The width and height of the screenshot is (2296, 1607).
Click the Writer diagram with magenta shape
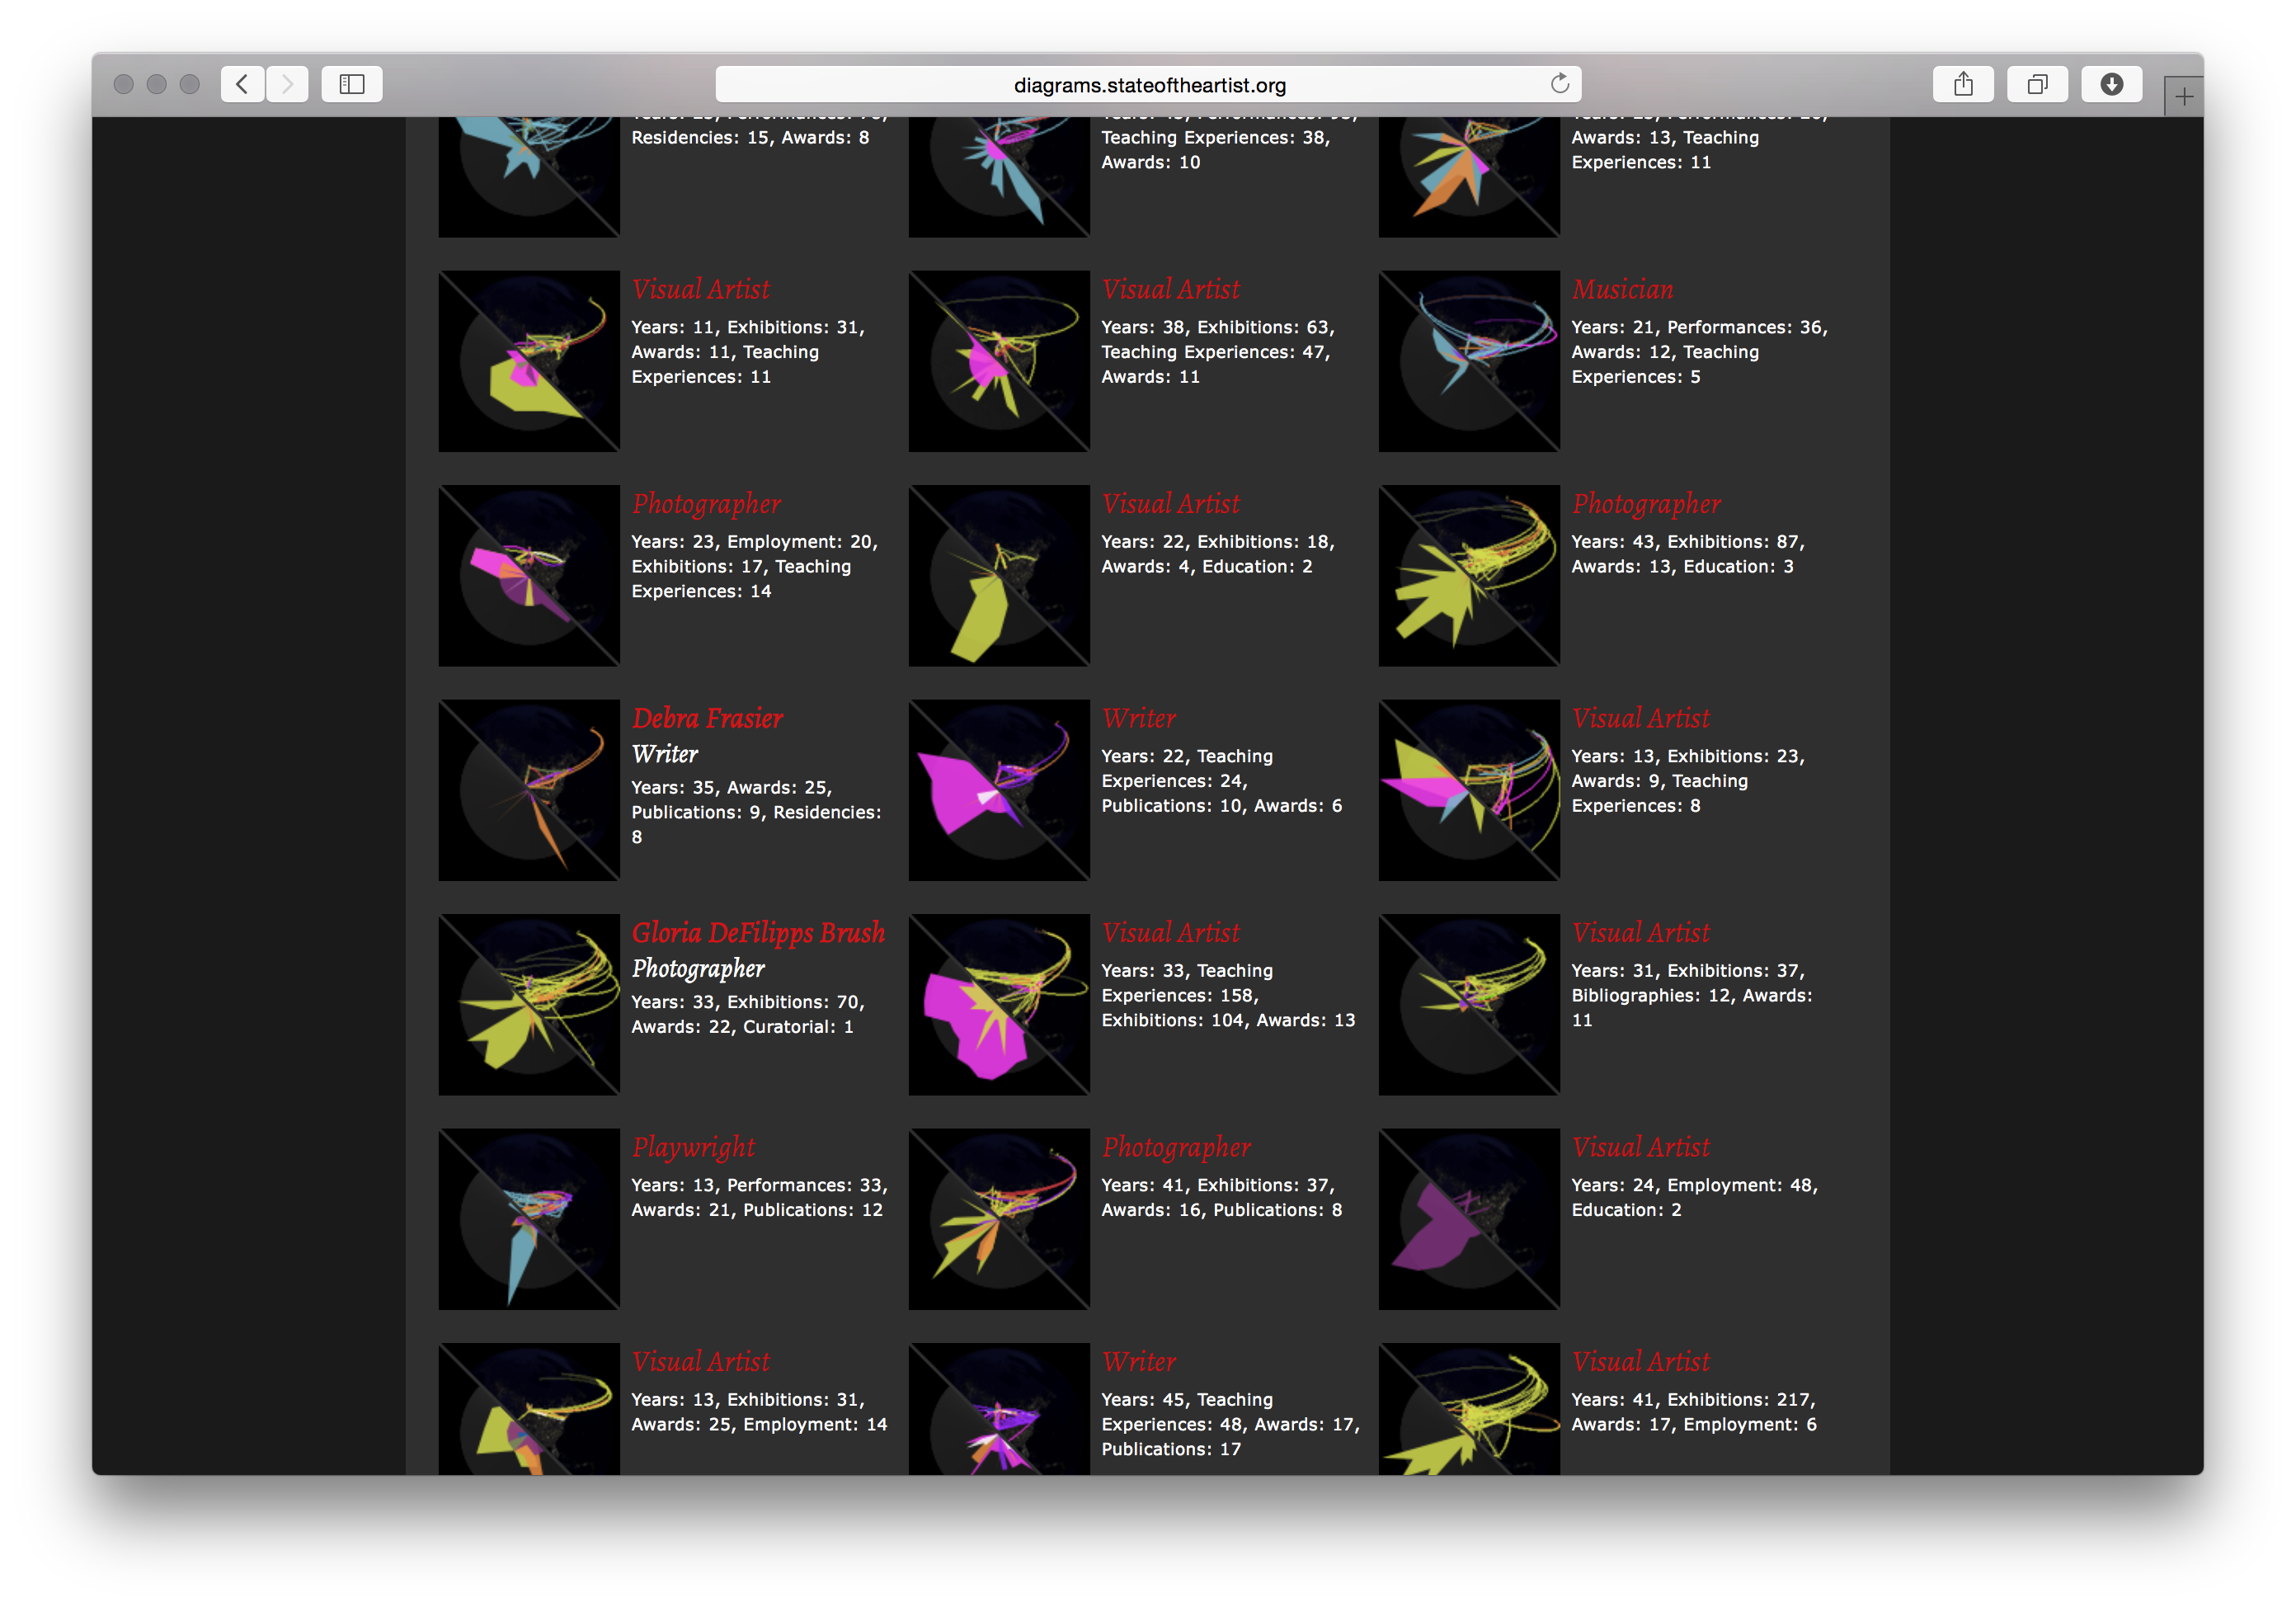pos(998,790)
